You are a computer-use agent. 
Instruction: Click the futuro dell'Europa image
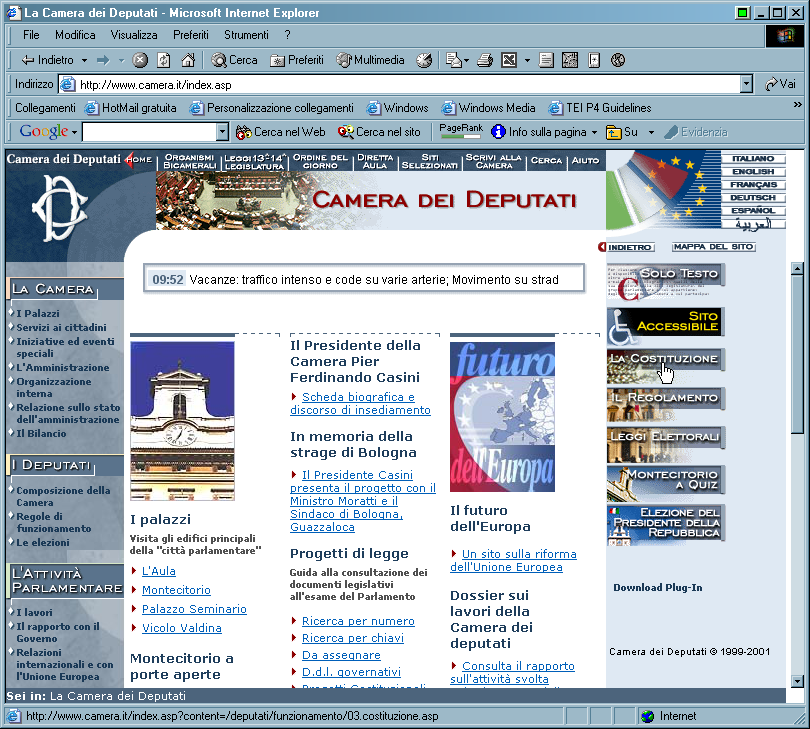[x=502, y=417]
